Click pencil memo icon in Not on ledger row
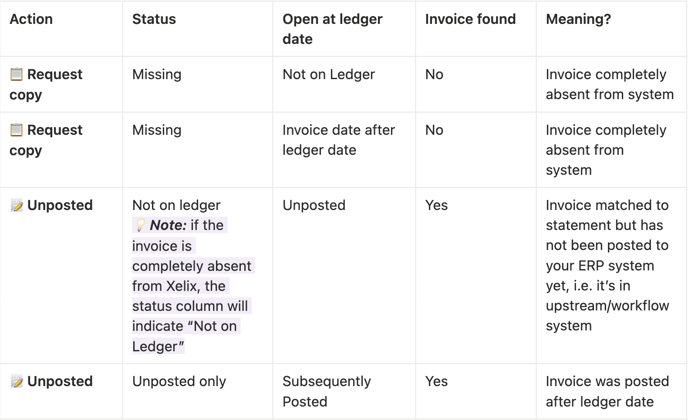688x420 pixels. point(17,205)
